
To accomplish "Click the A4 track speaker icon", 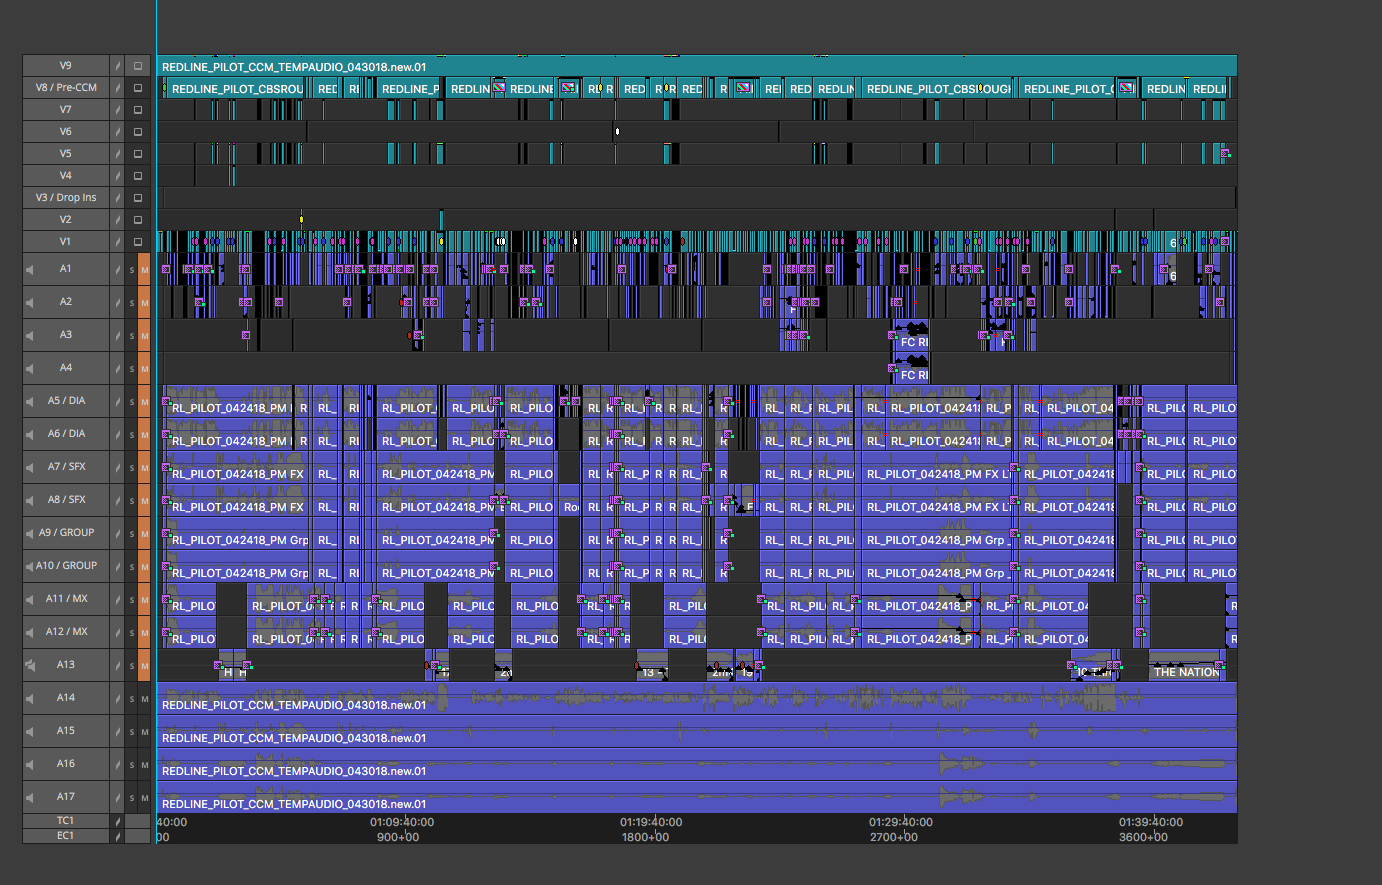I will 29,369.
